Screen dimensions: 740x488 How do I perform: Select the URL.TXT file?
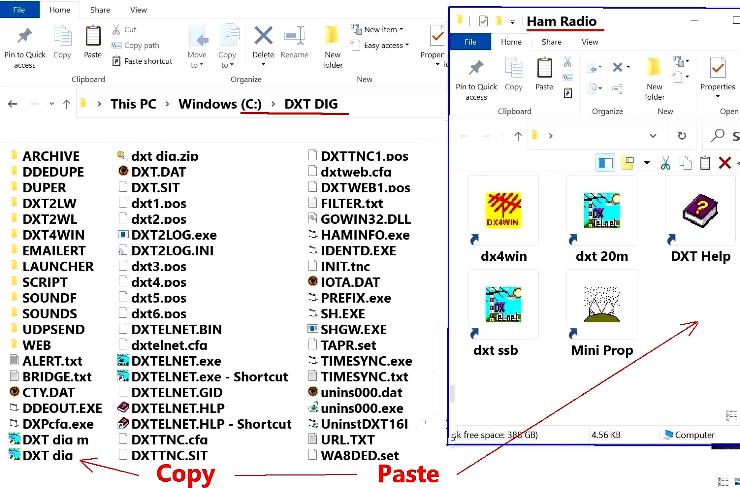pos(341,440)
